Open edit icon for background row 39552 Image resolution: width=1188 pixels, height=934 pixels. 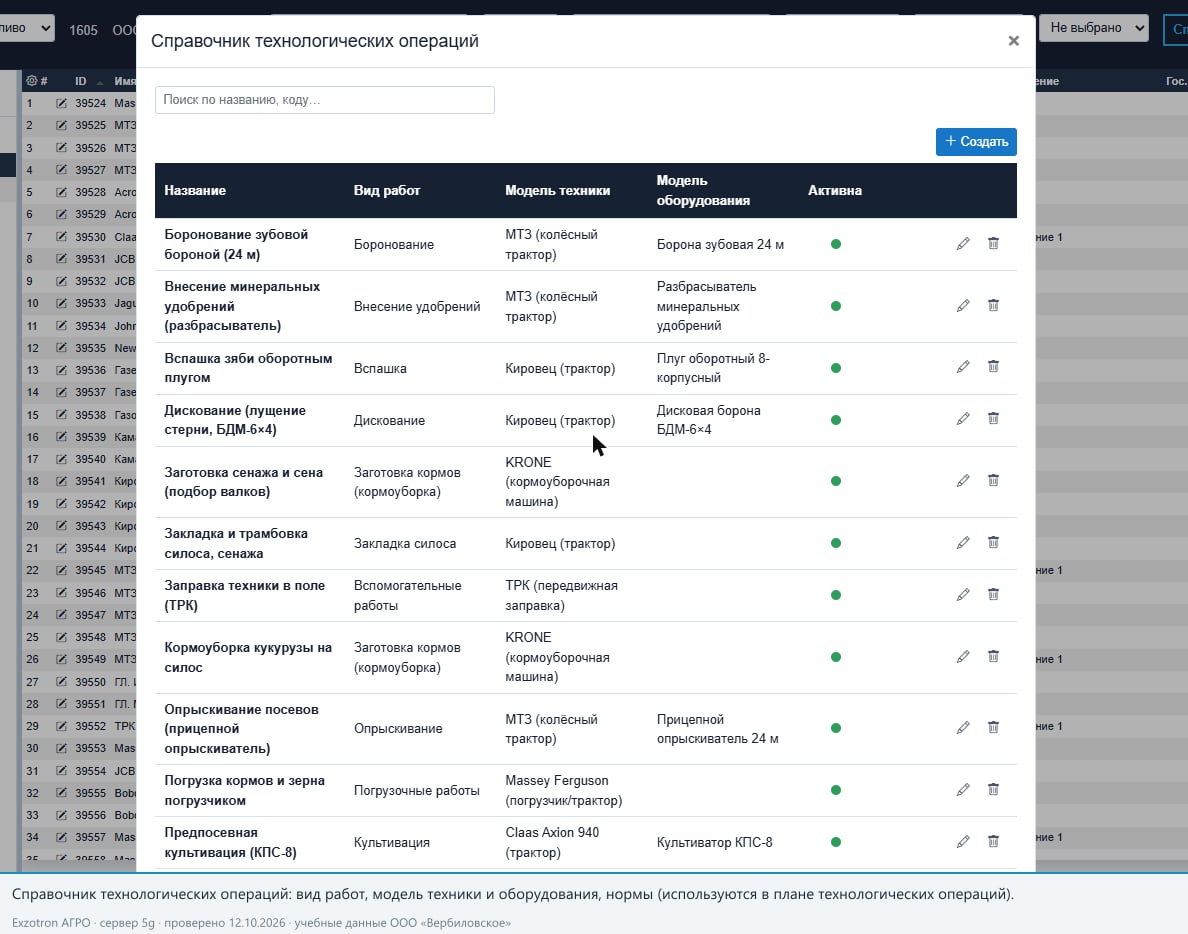(61, 726)
